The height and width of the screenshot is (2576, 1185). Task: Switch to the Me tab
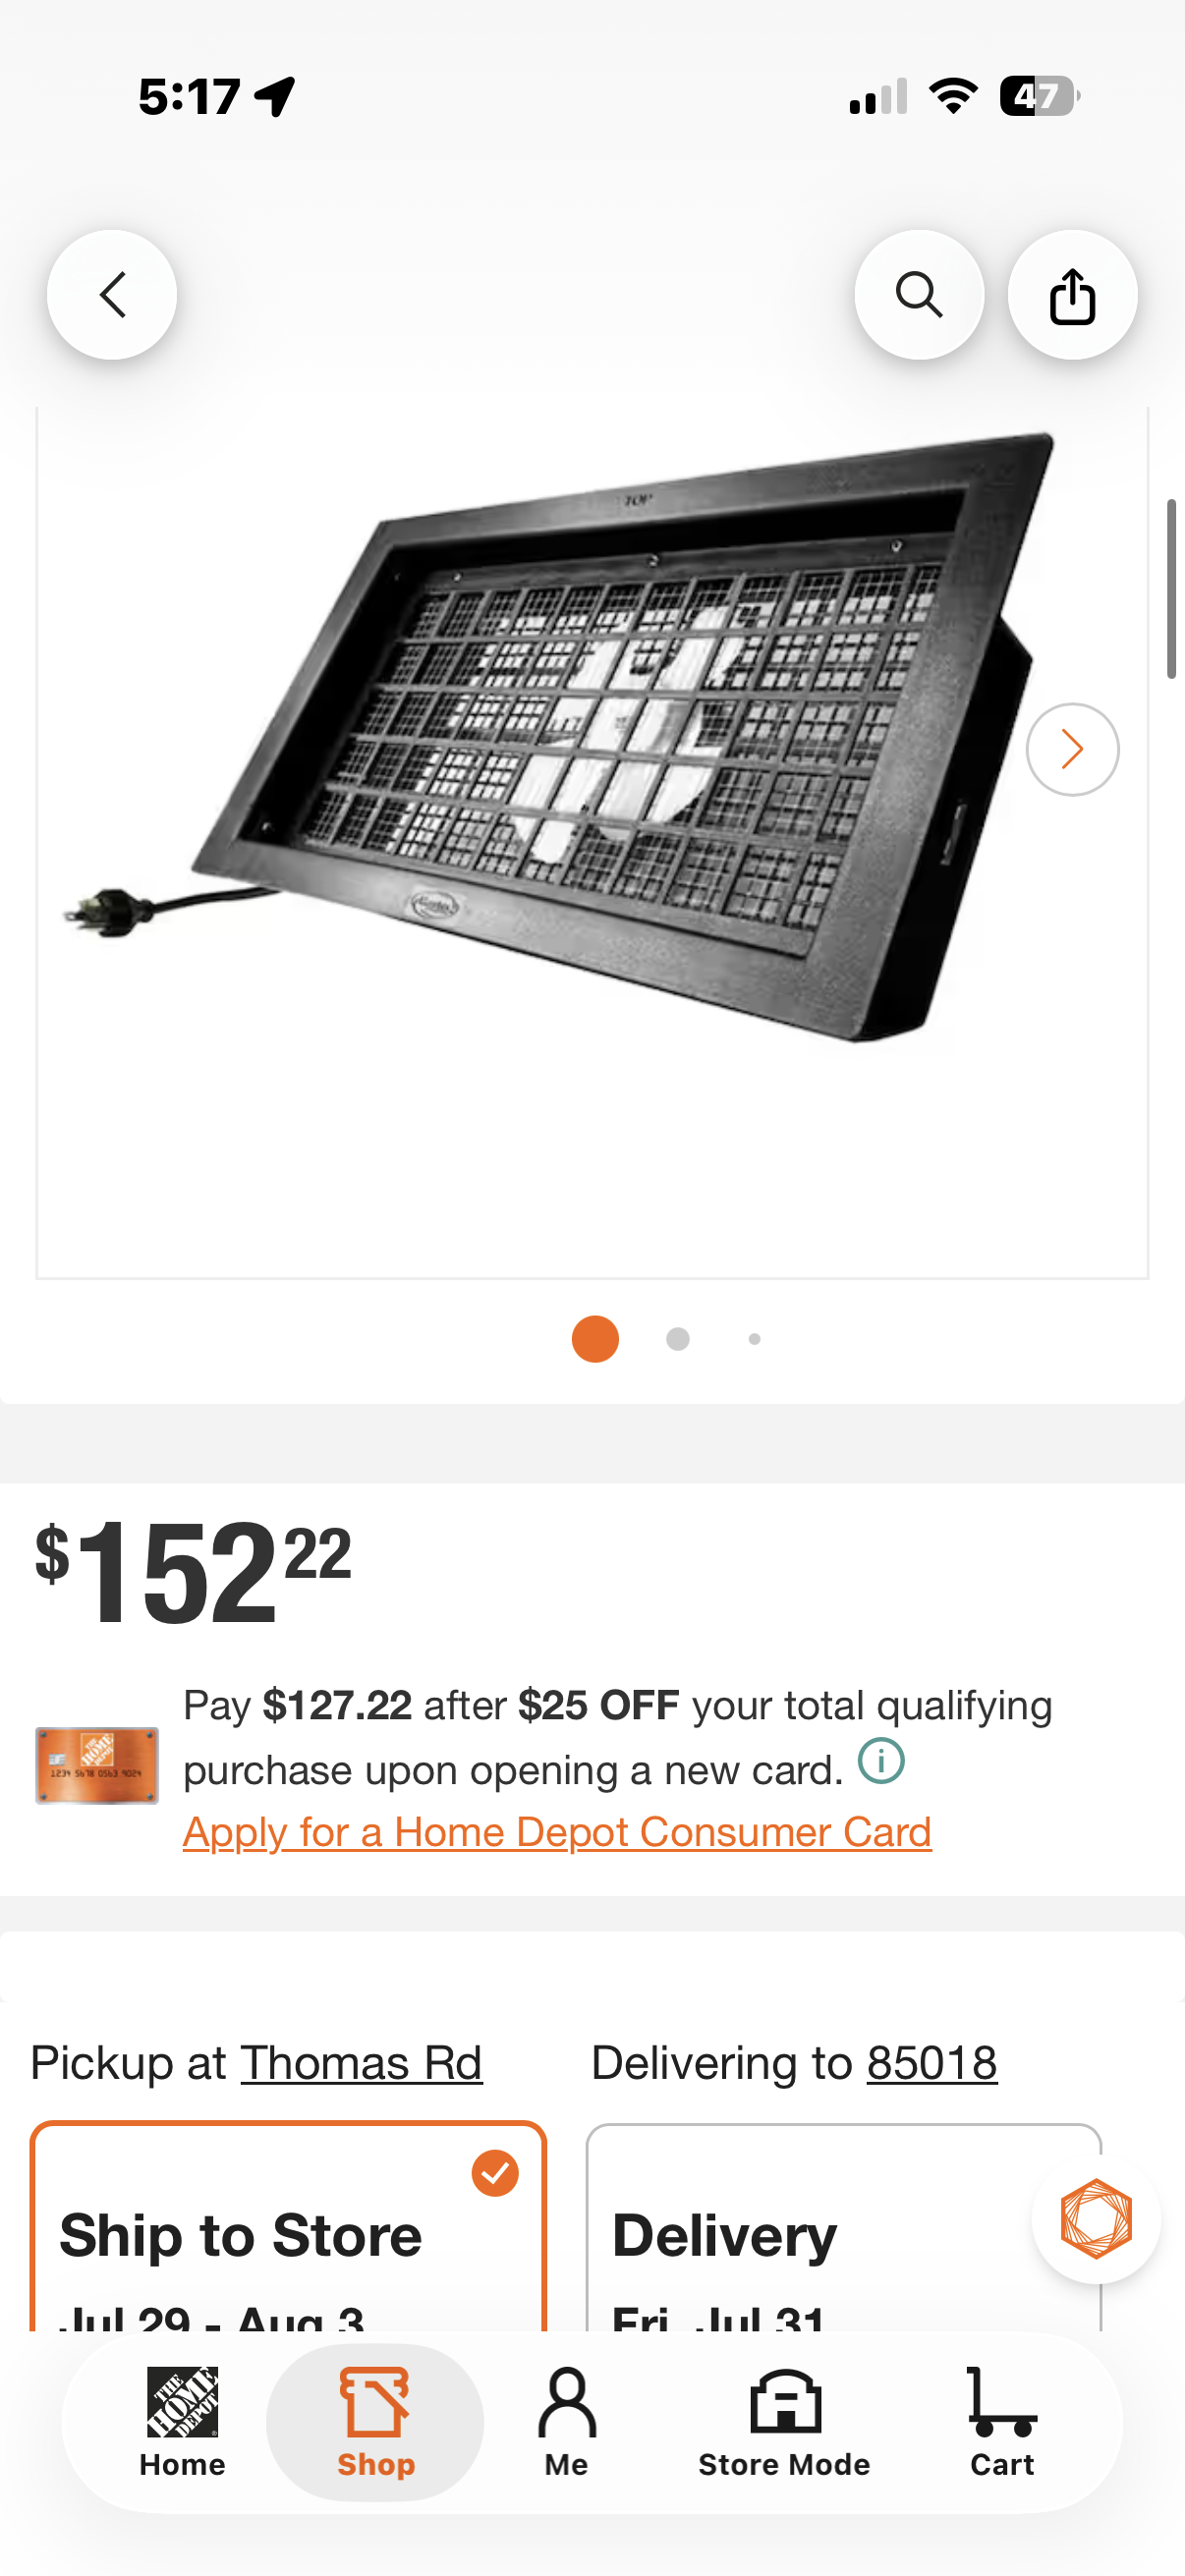pos(566,2421)
